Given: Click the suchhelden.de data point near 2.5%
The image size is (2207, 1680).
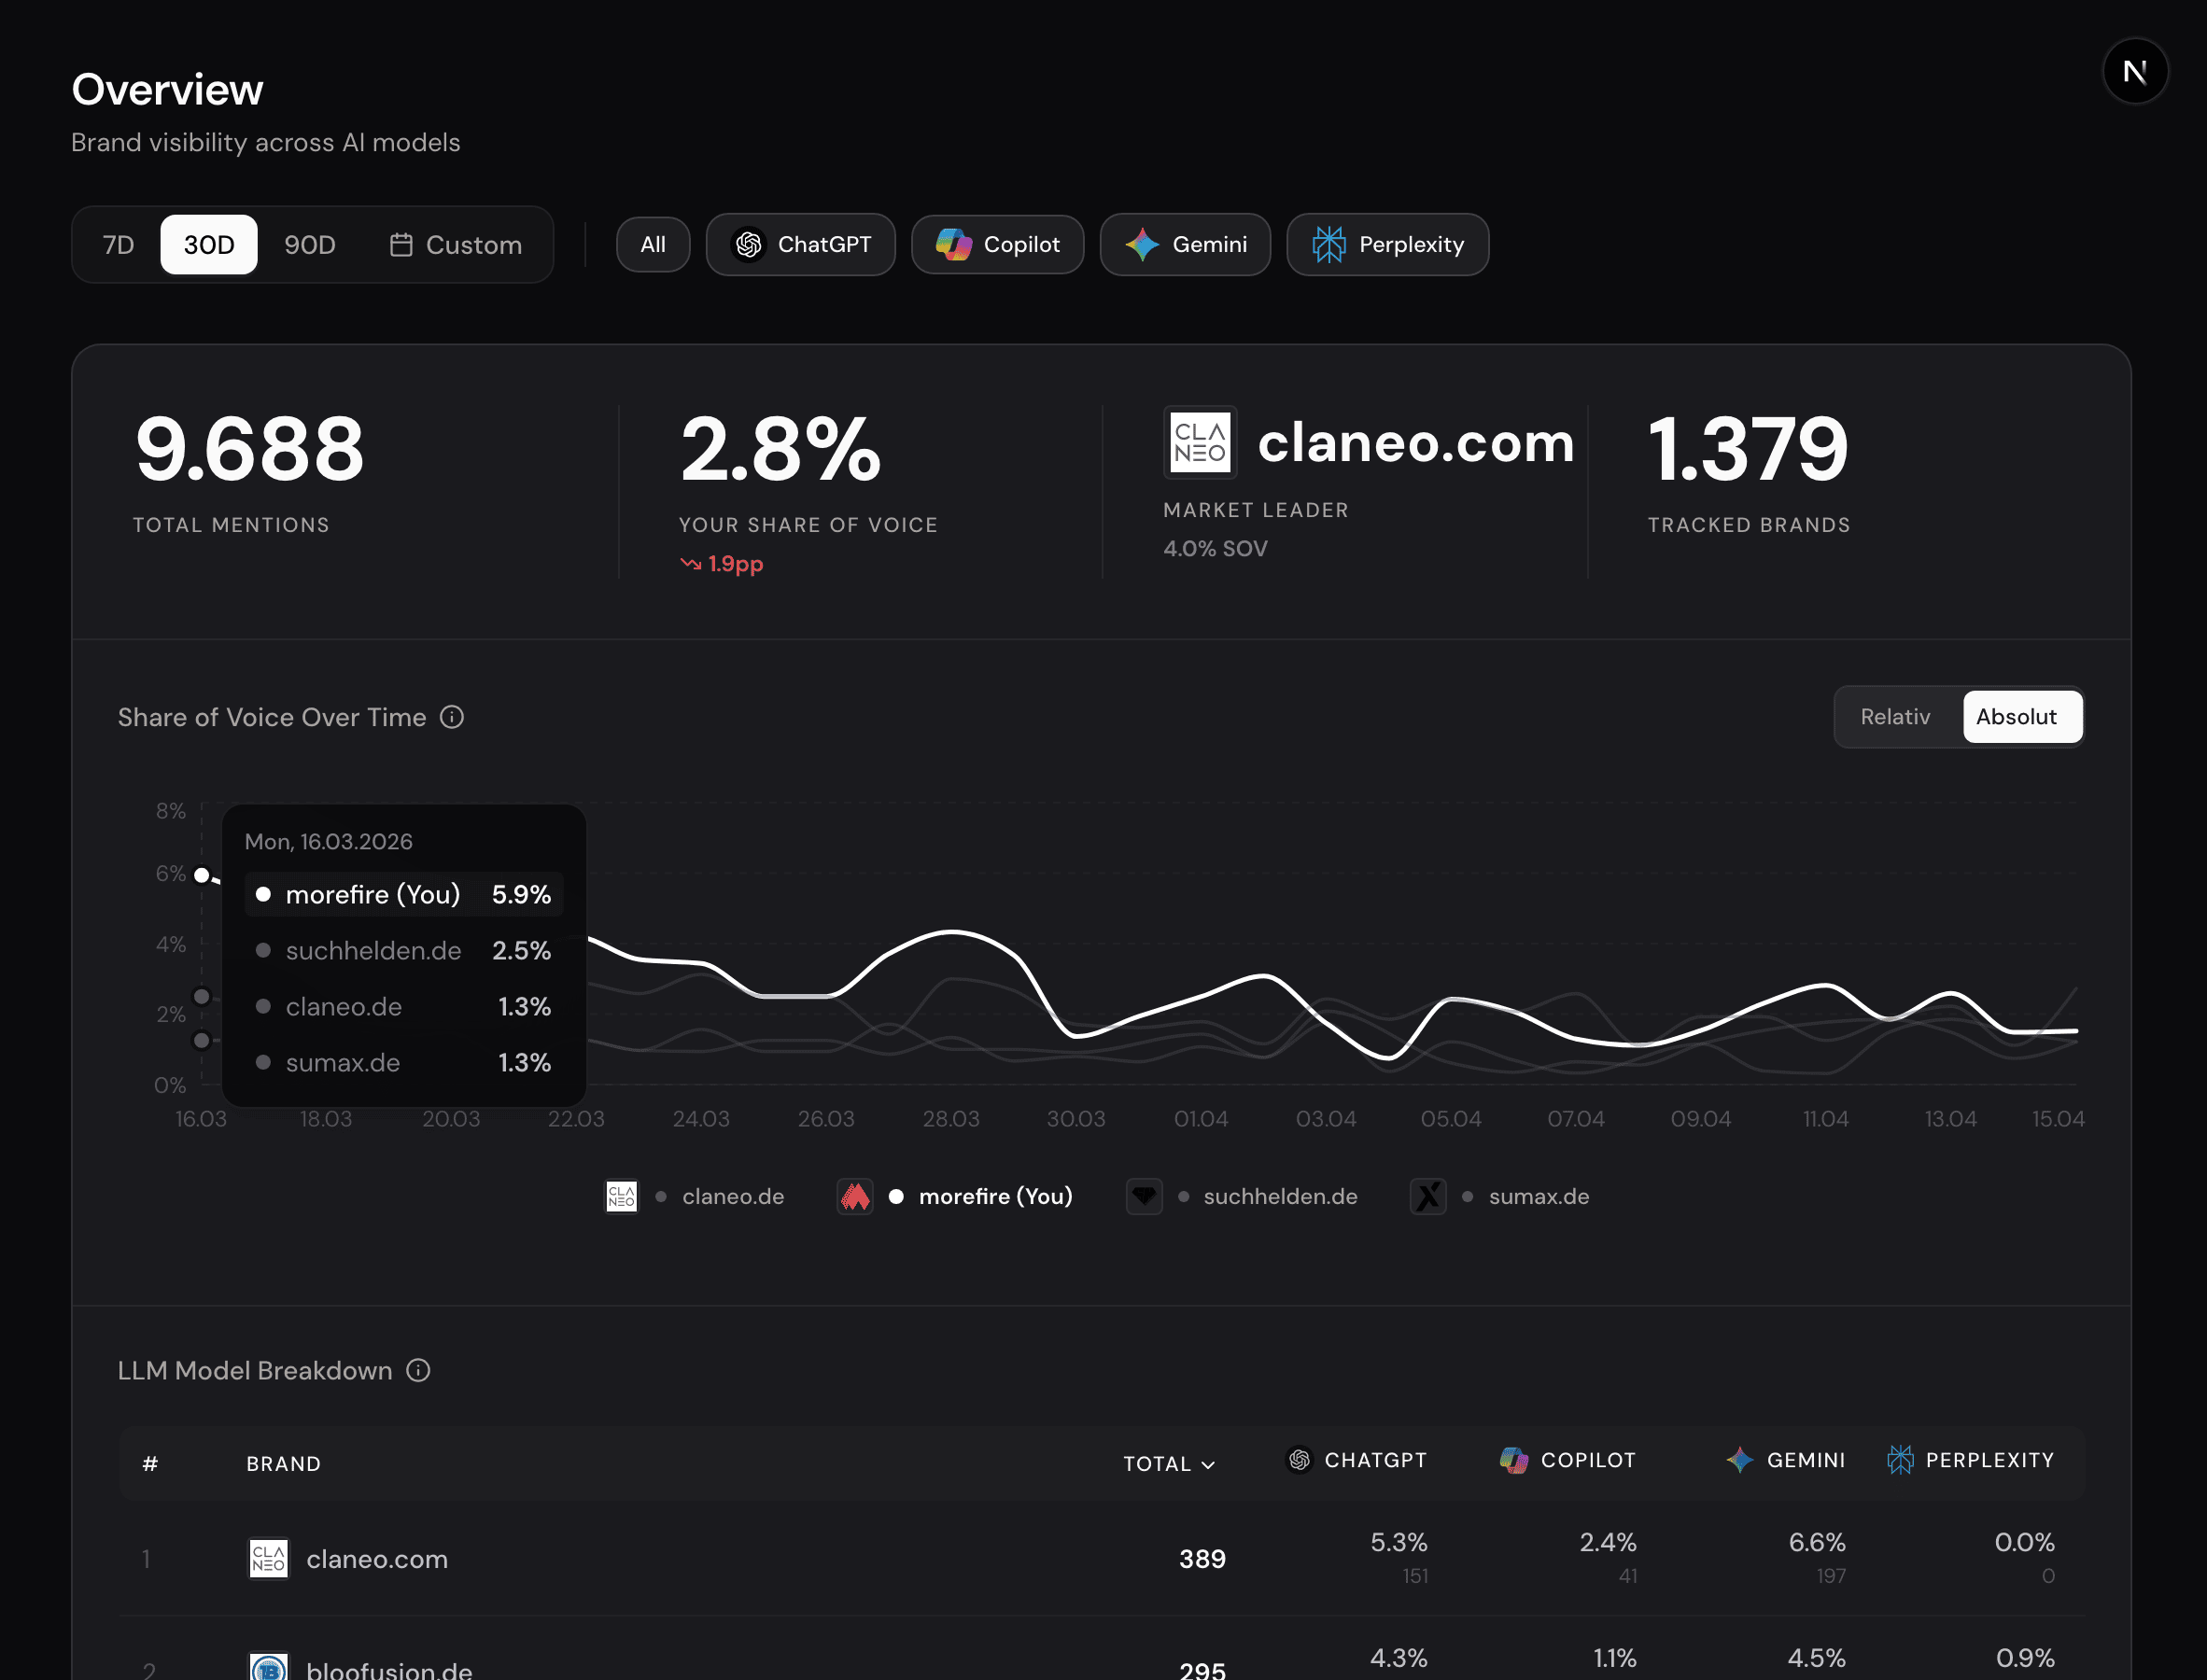Looking at the screenshot, I should (202, 997).
